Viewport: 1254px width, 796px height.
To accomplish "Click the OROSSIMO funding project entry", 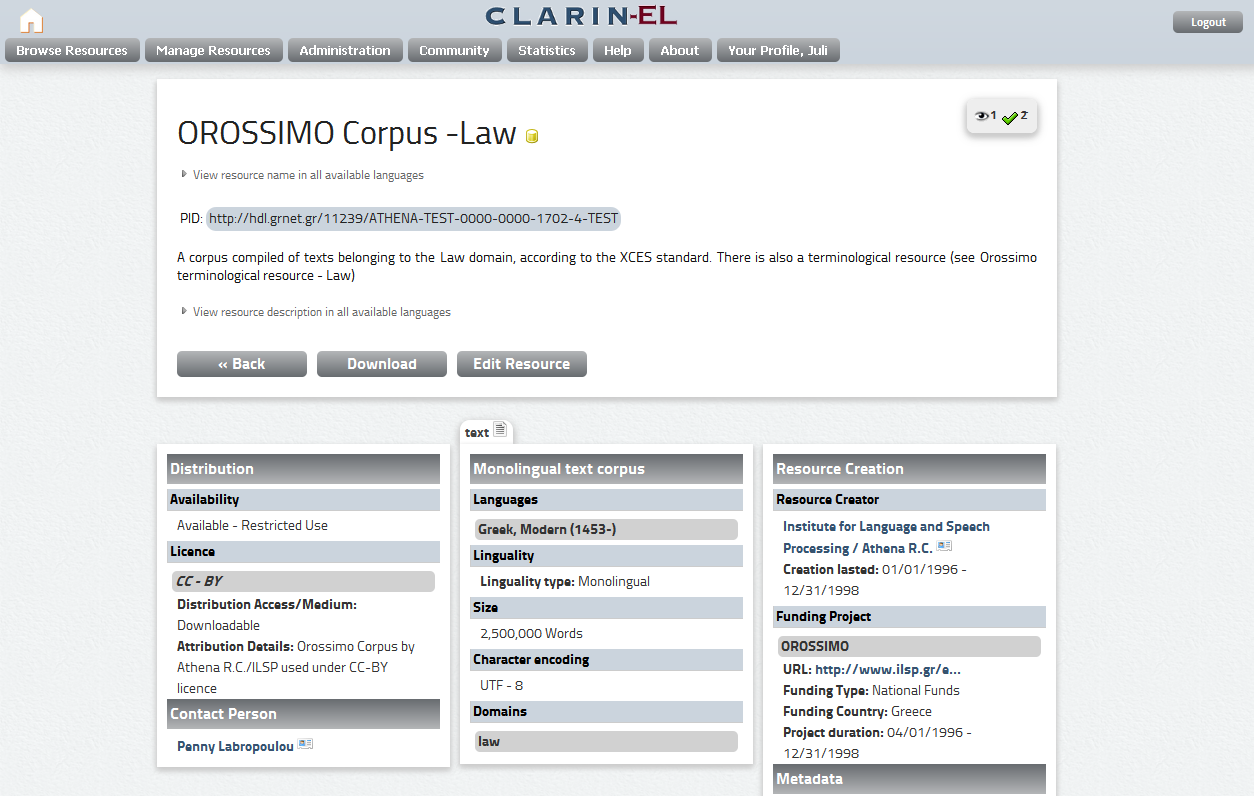I will (909, 646).
